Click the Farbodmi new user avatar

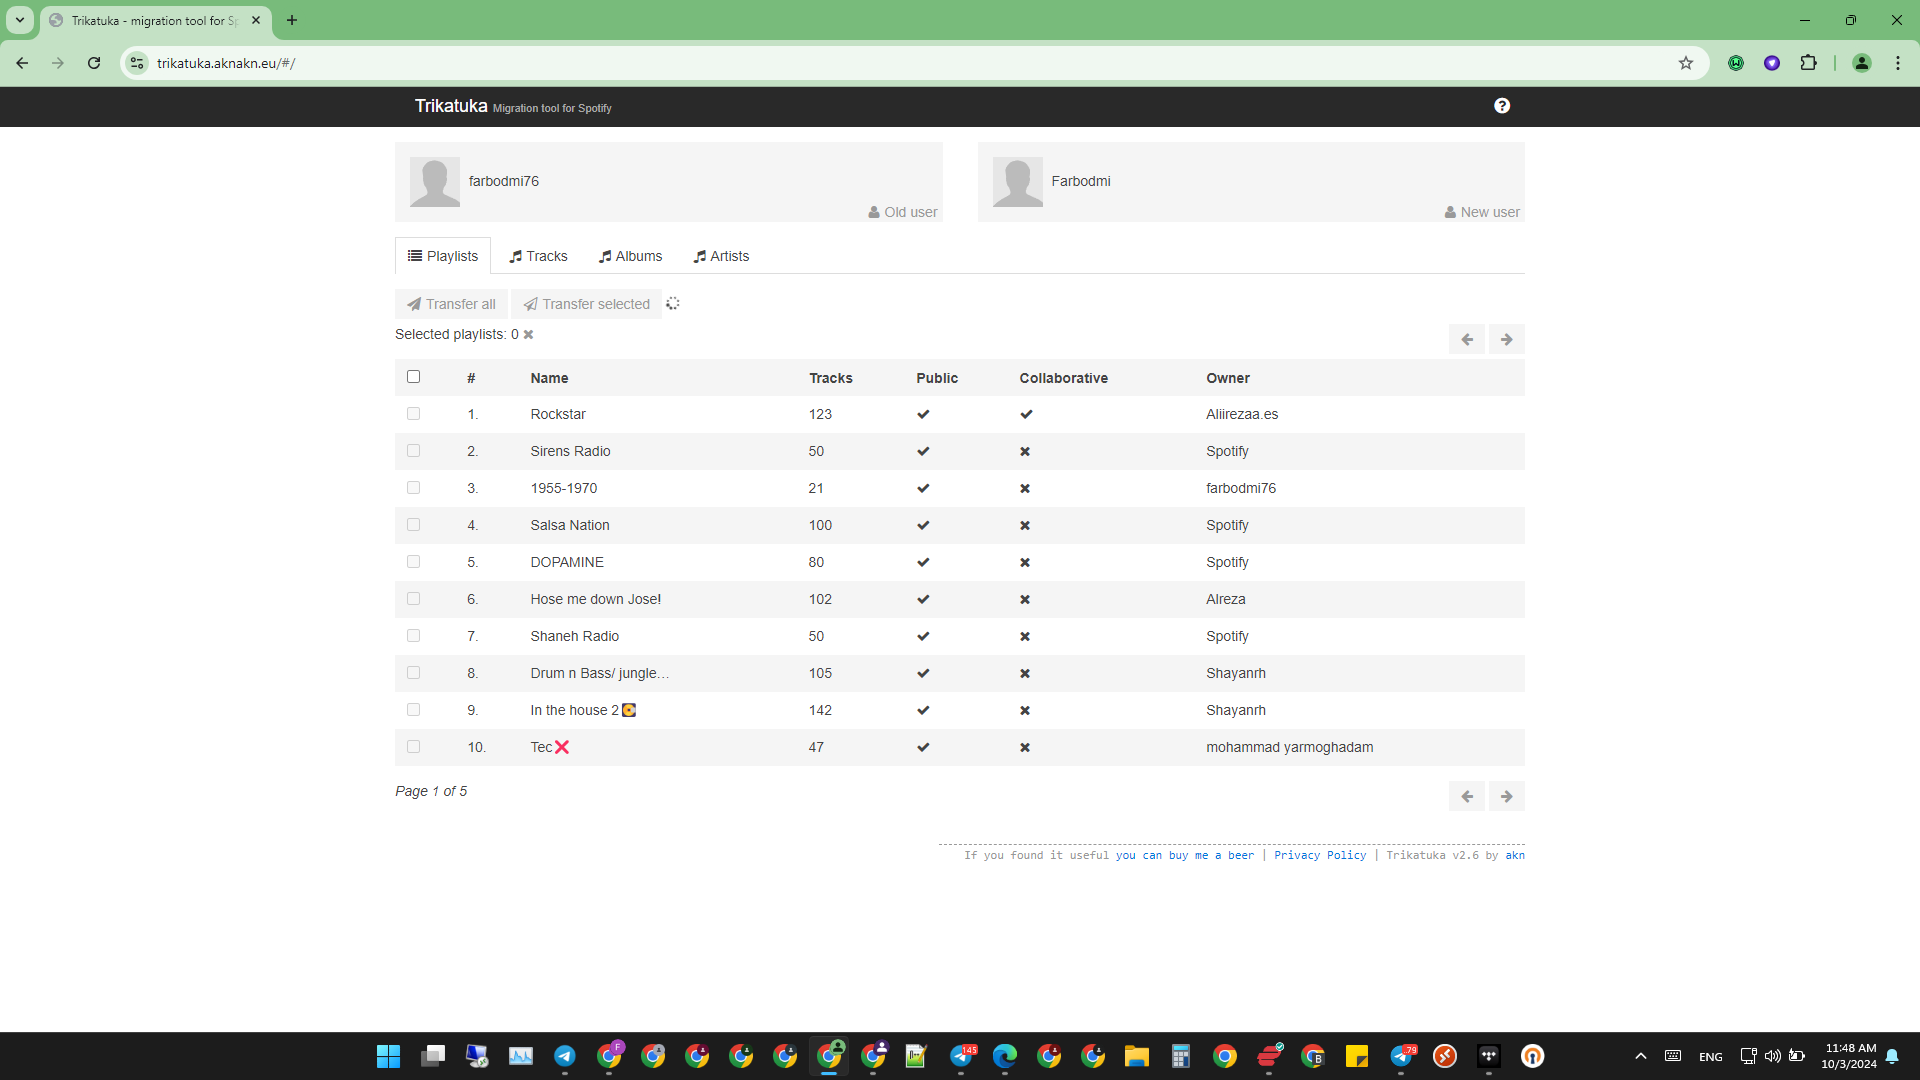1018,182
